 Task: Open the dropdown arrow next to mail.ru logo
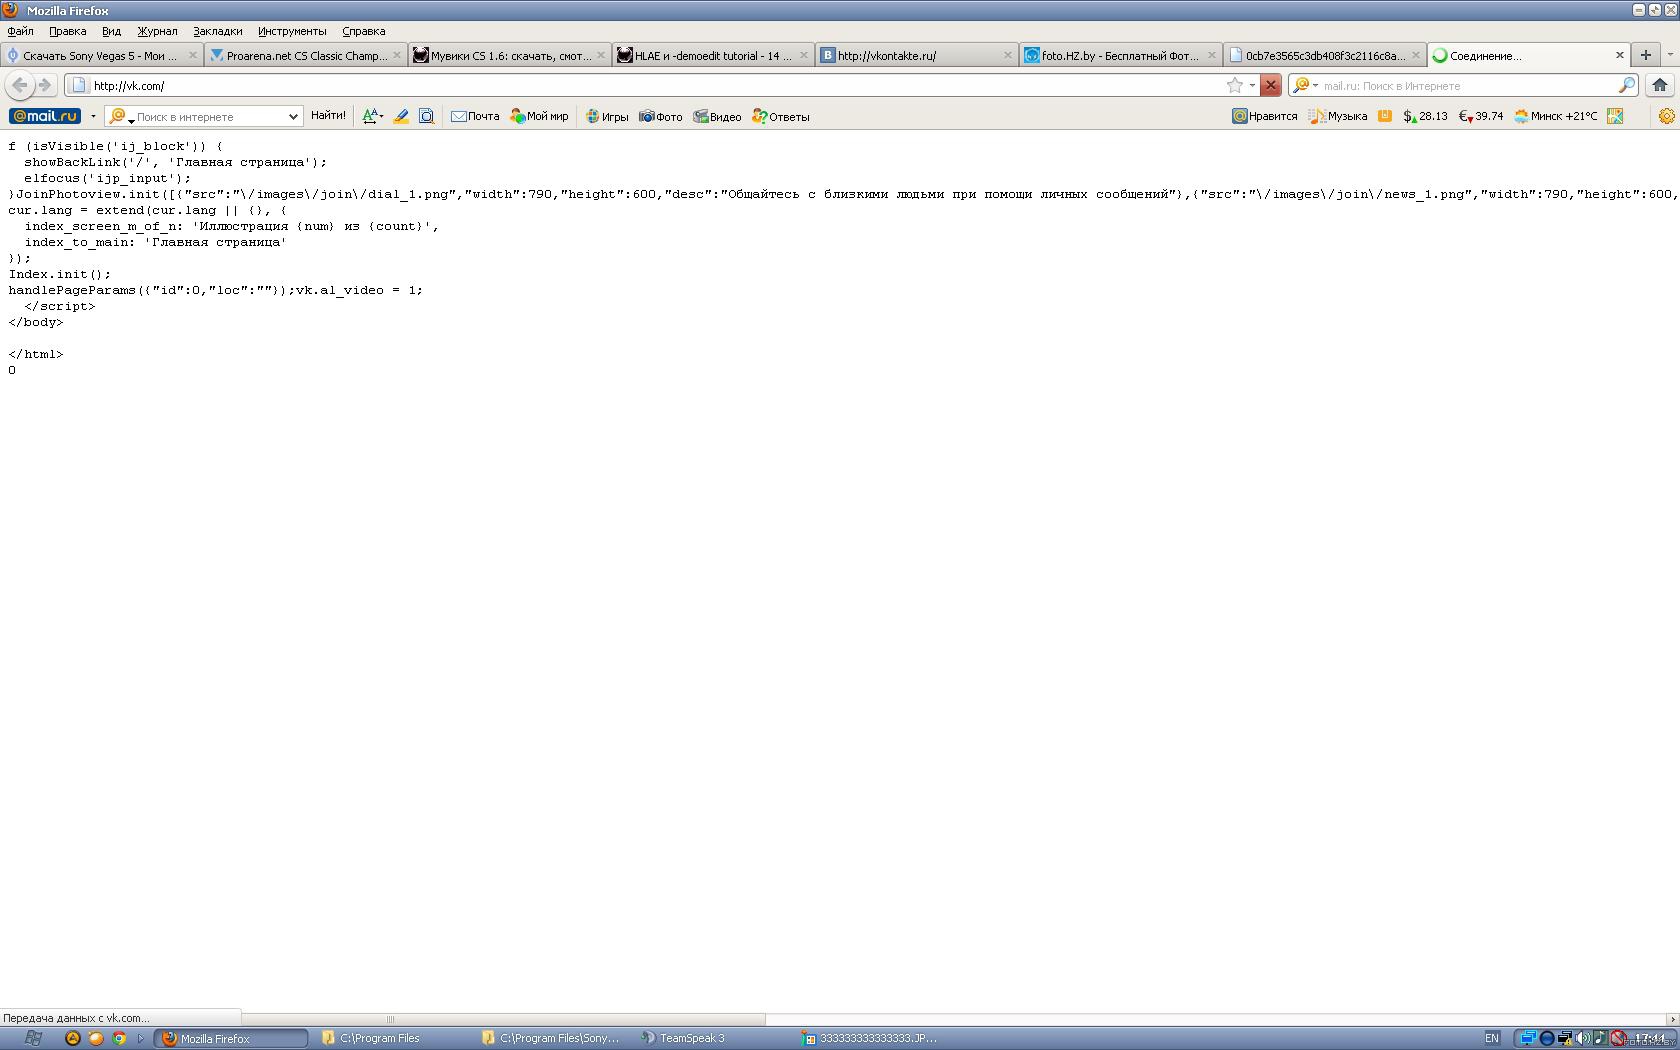click(93, 117)
